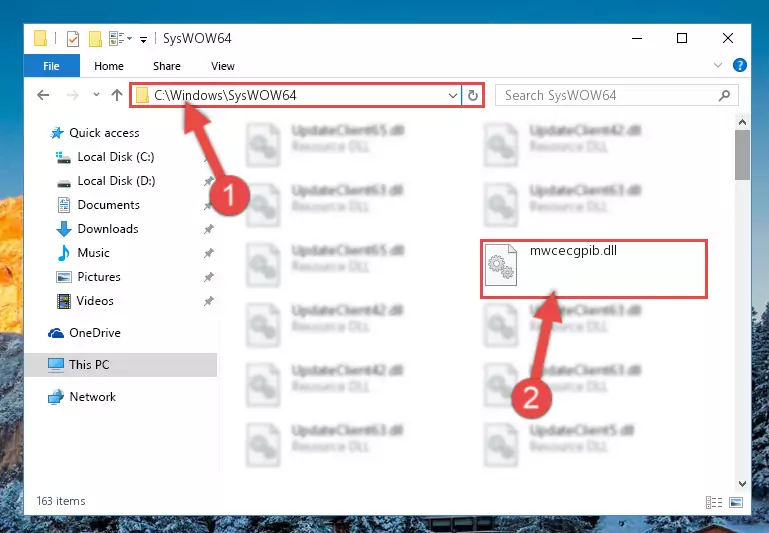The width and height of the screenshot is (769, 533).
Task: Click the Network icon in sidebar
Action: coord(56,397)
